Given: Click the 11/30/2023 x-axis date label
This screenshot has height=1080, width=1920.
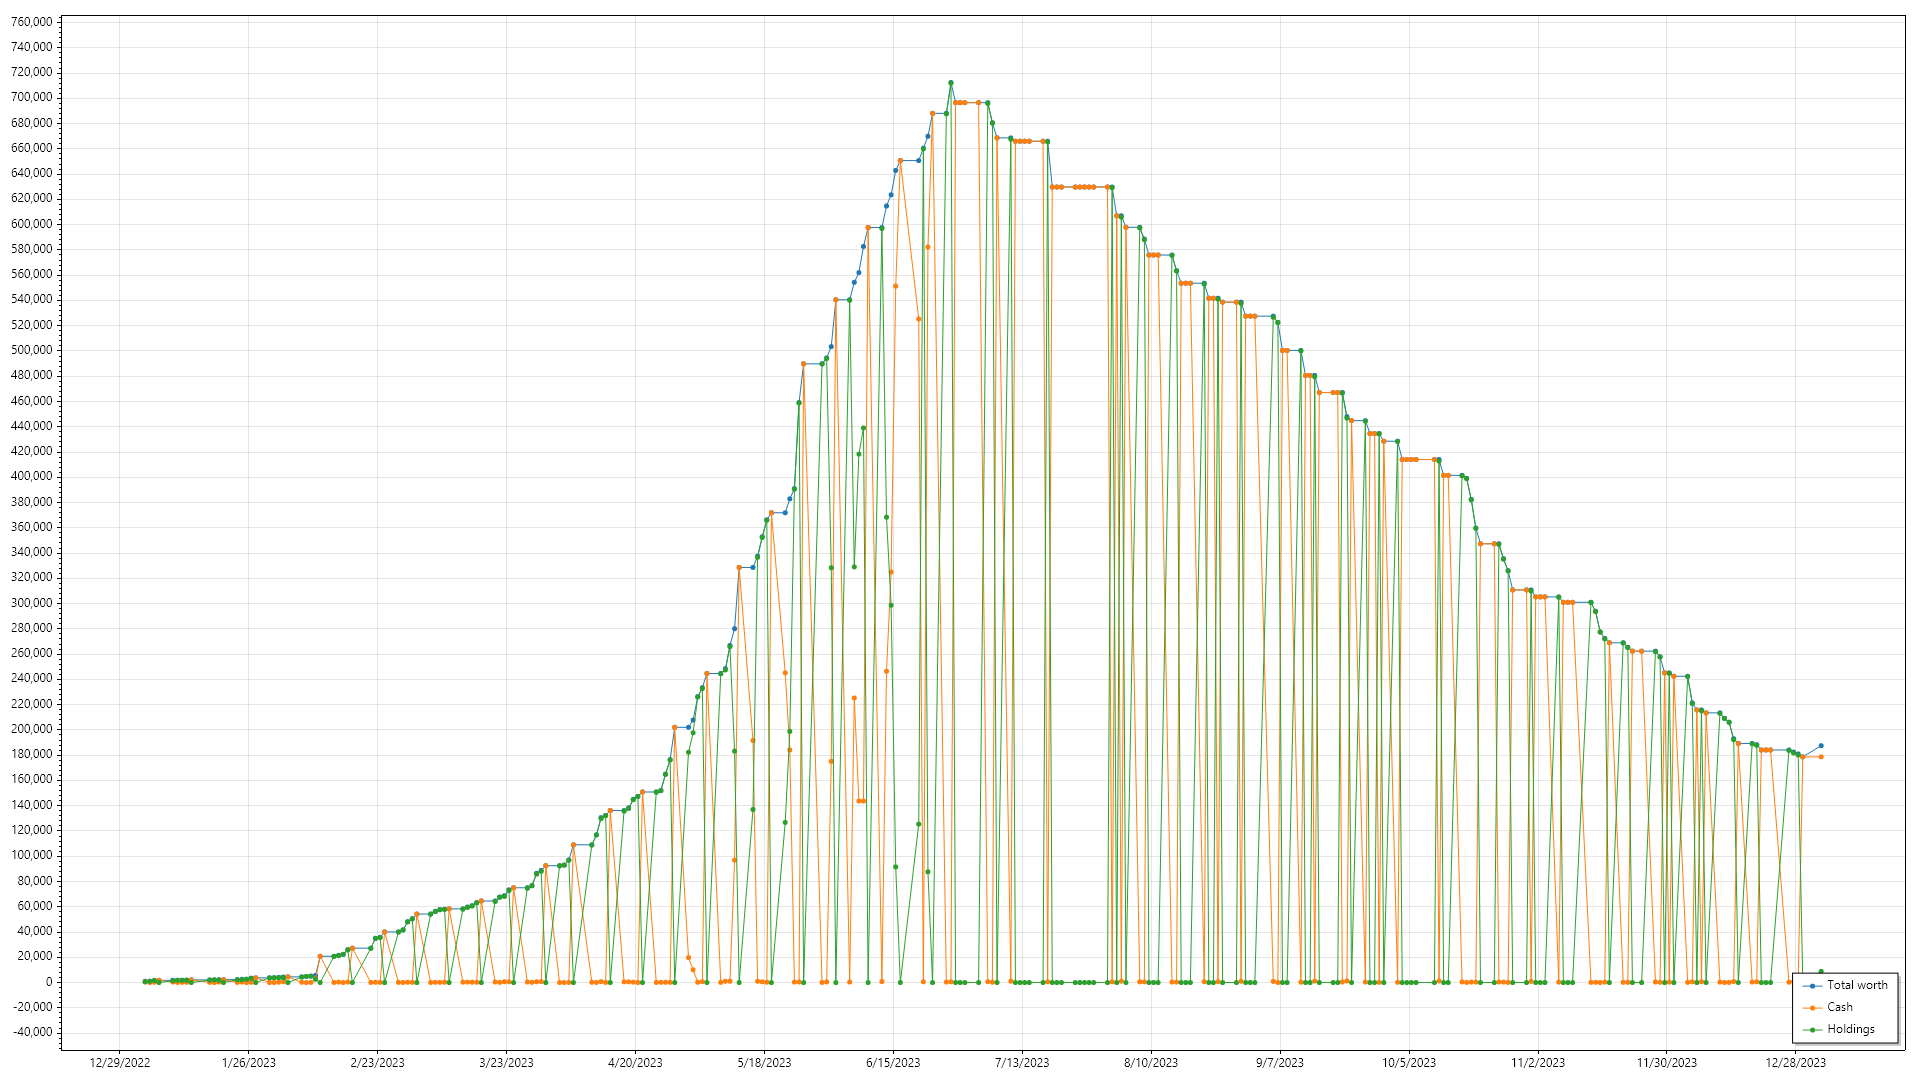Looking at the screenshot, I should 1668,1063.
